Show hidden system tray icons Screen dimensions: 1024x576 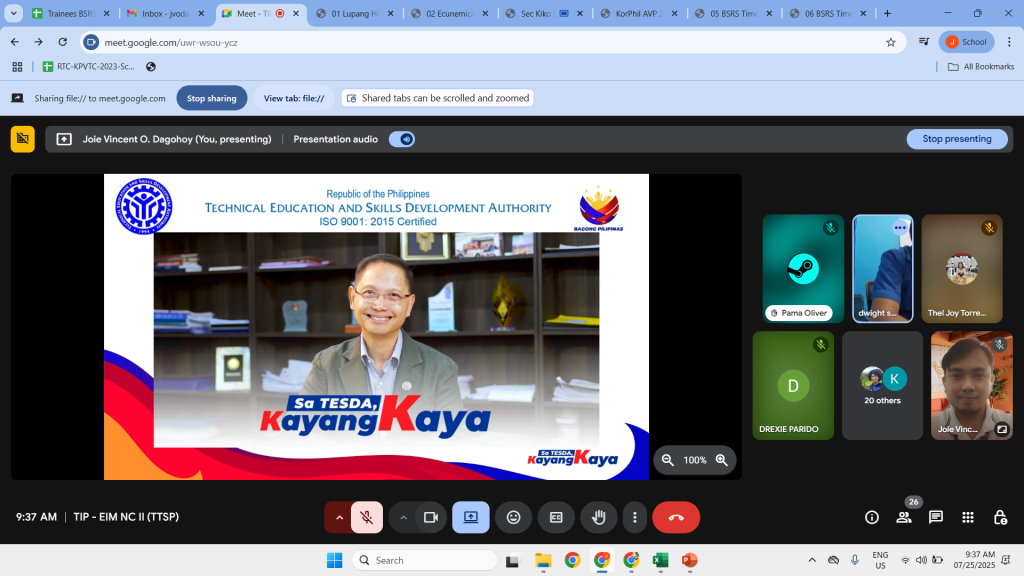click(x=812, y=560)
